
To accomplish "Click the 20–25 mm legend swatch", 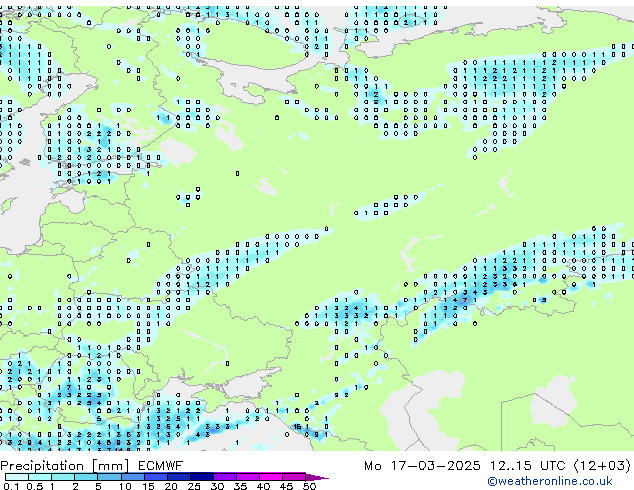I will click(x=179, y=477).
